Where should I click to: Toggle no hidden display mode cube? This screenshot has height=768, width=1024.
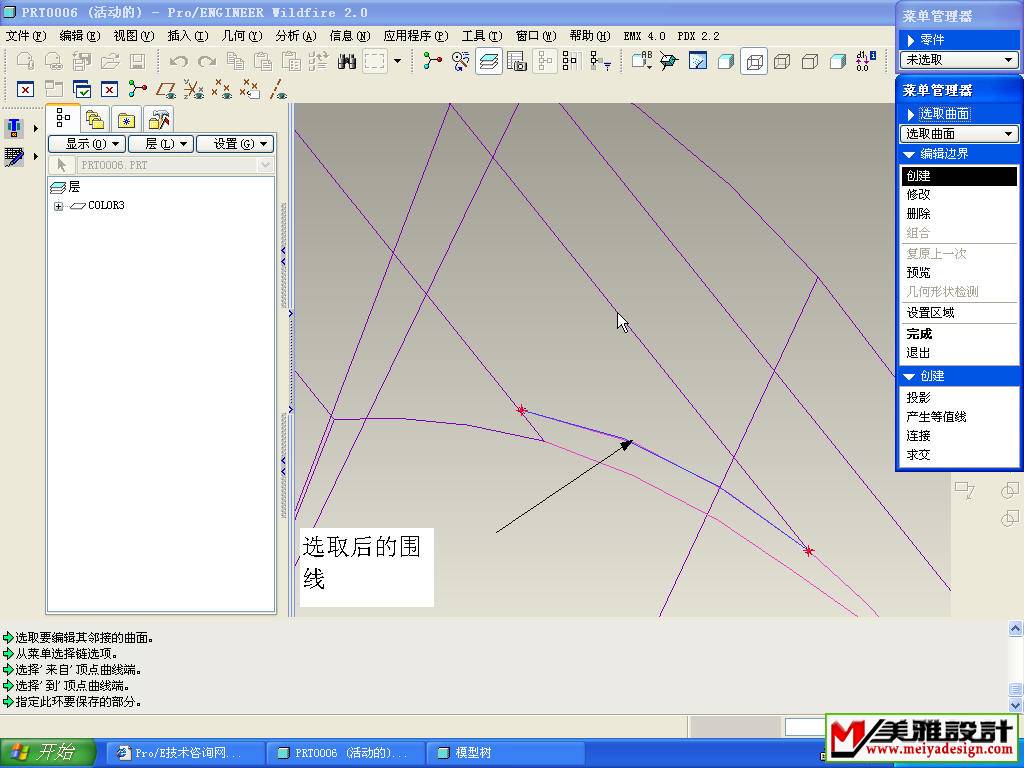click(x=810, y=61)
